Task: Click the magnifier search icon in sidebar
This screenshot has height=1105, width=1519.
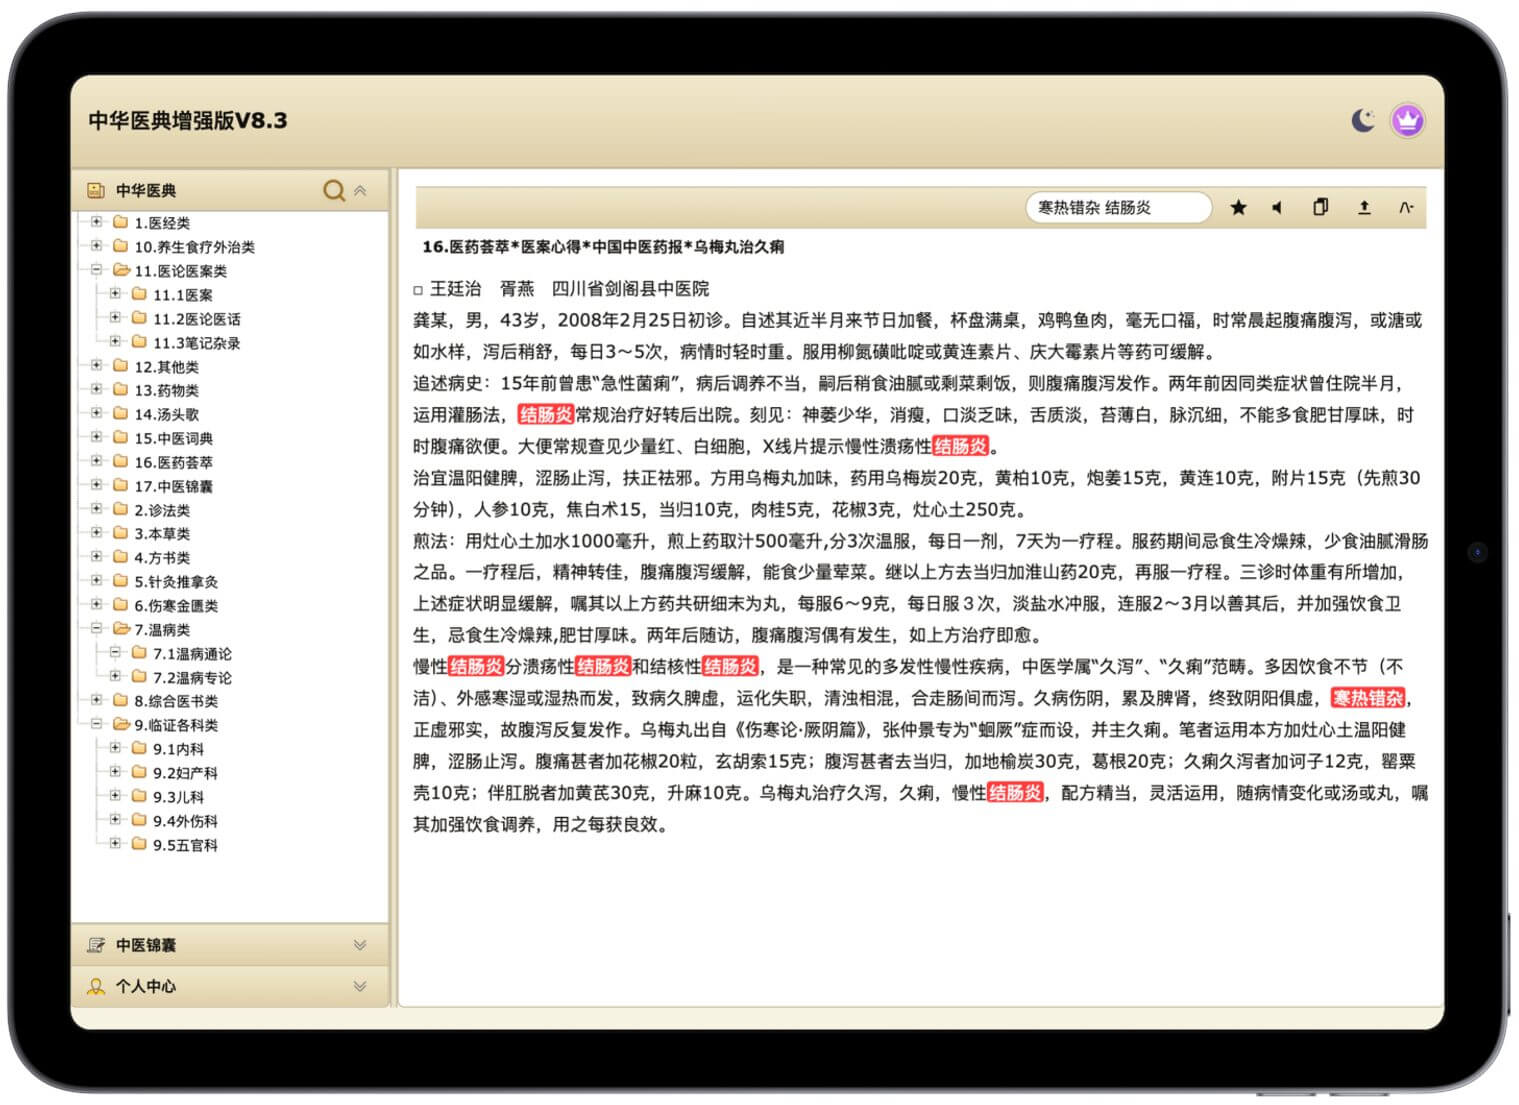Action: (x=333, y=190)
